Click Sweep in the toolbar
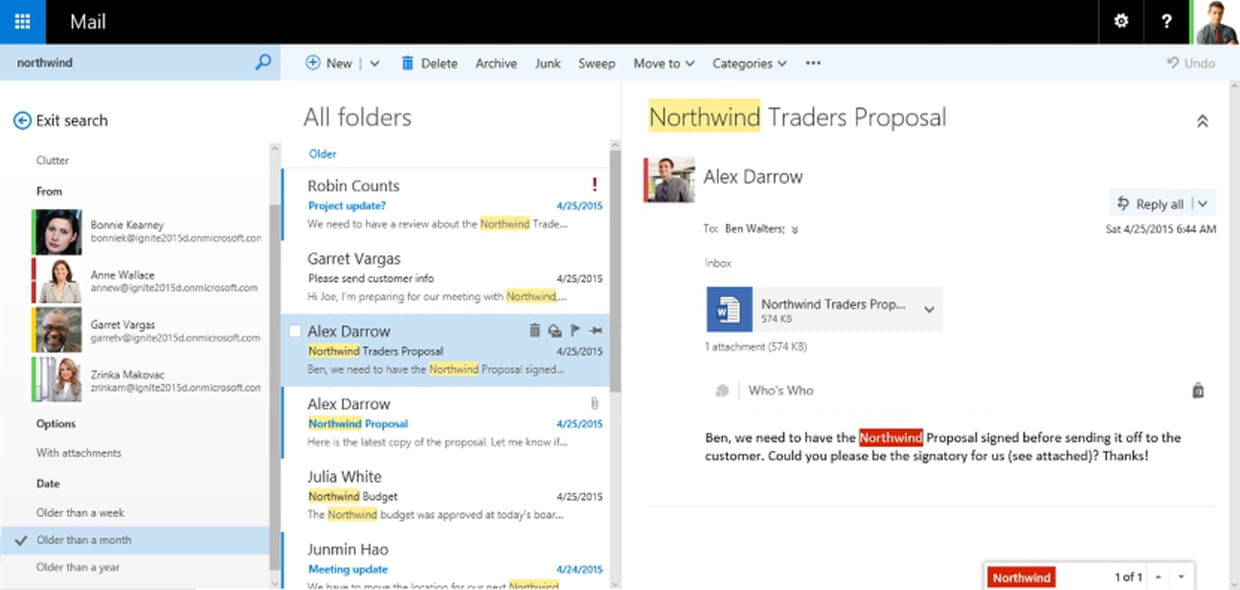1240x590 pixels. 596,63
